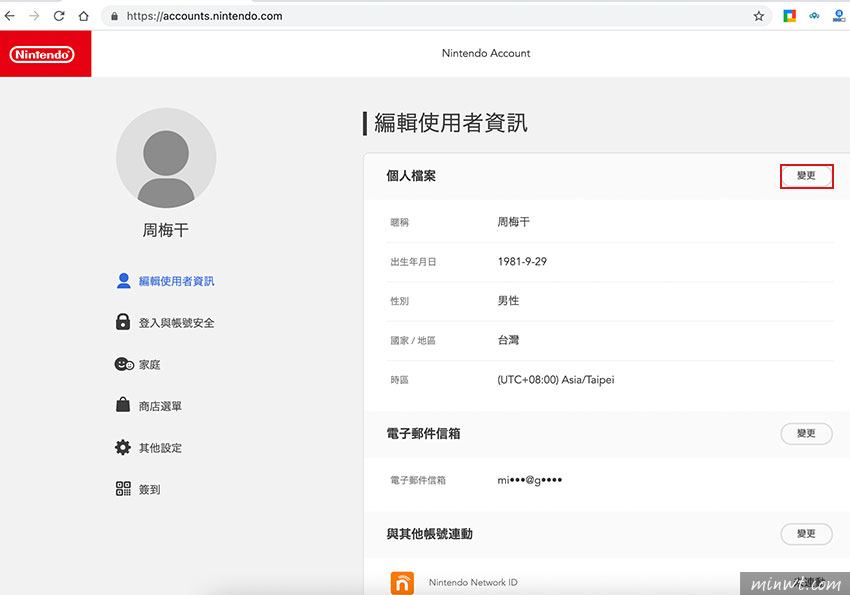Click the 與其他帳號連動 section title
This screenshot has width=850, height=595.
tap(429, 534)
